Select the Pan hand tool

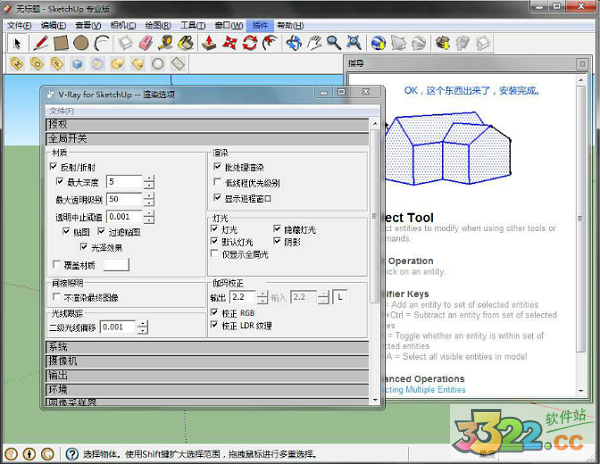tap(314, 43)
